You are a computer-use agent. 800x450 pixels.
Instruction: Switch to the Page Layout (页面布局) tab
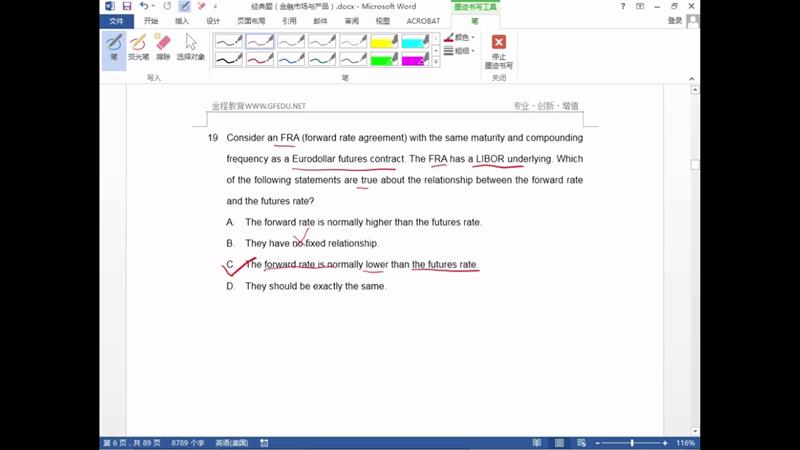click(x=251, y=21)
